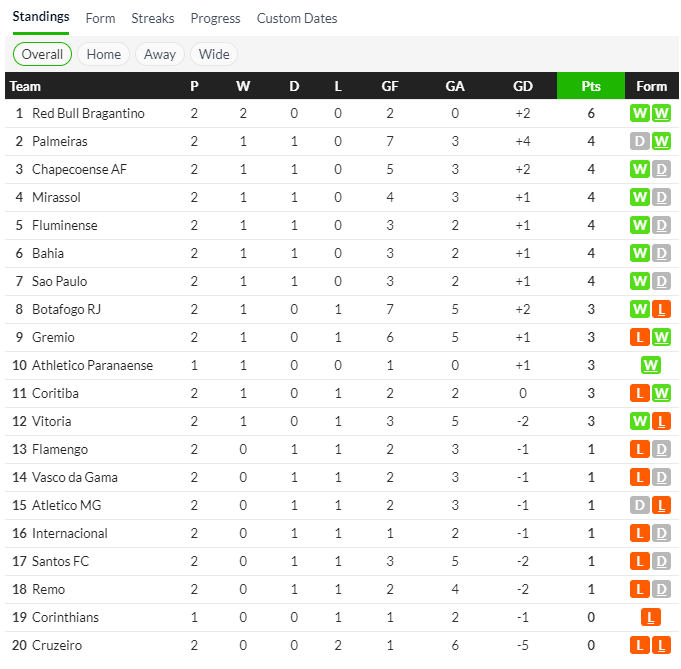Switch to Away standings filter
This screenshot has height=669, width=681.
[x=159, y=54]
